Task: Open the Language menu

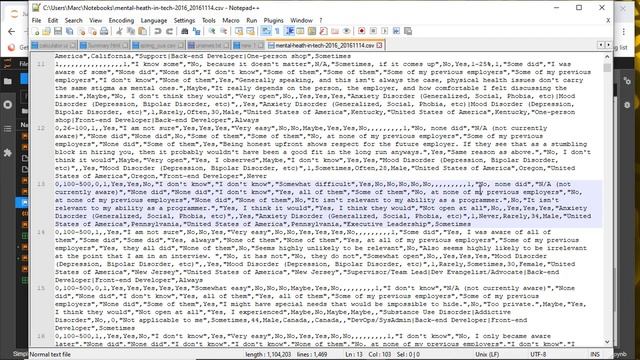Action: point(153,20)
